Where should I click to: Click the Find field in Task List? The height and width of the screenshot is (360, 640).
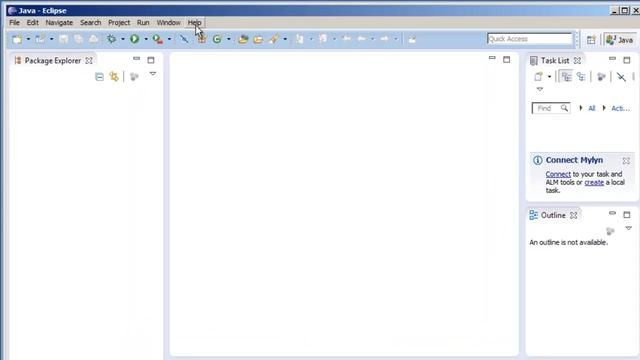click(x=551, y=108)
